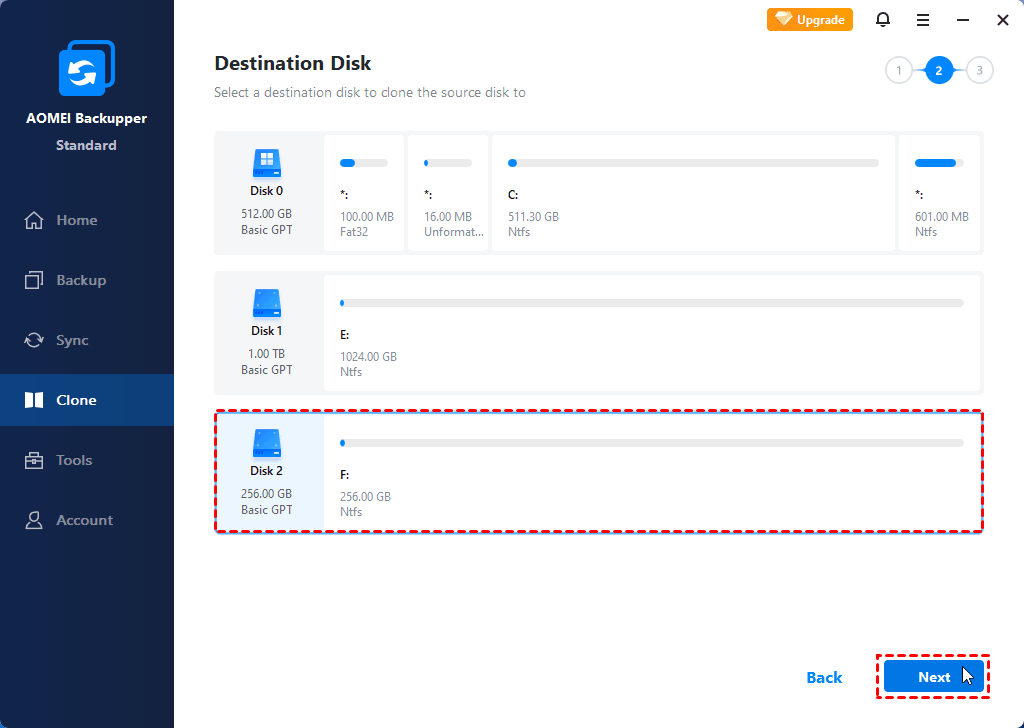Image resolution: width=1024 pixels, height=728 pixels.
Task: Click the Disk 1 label
Action: click(266, 330)
